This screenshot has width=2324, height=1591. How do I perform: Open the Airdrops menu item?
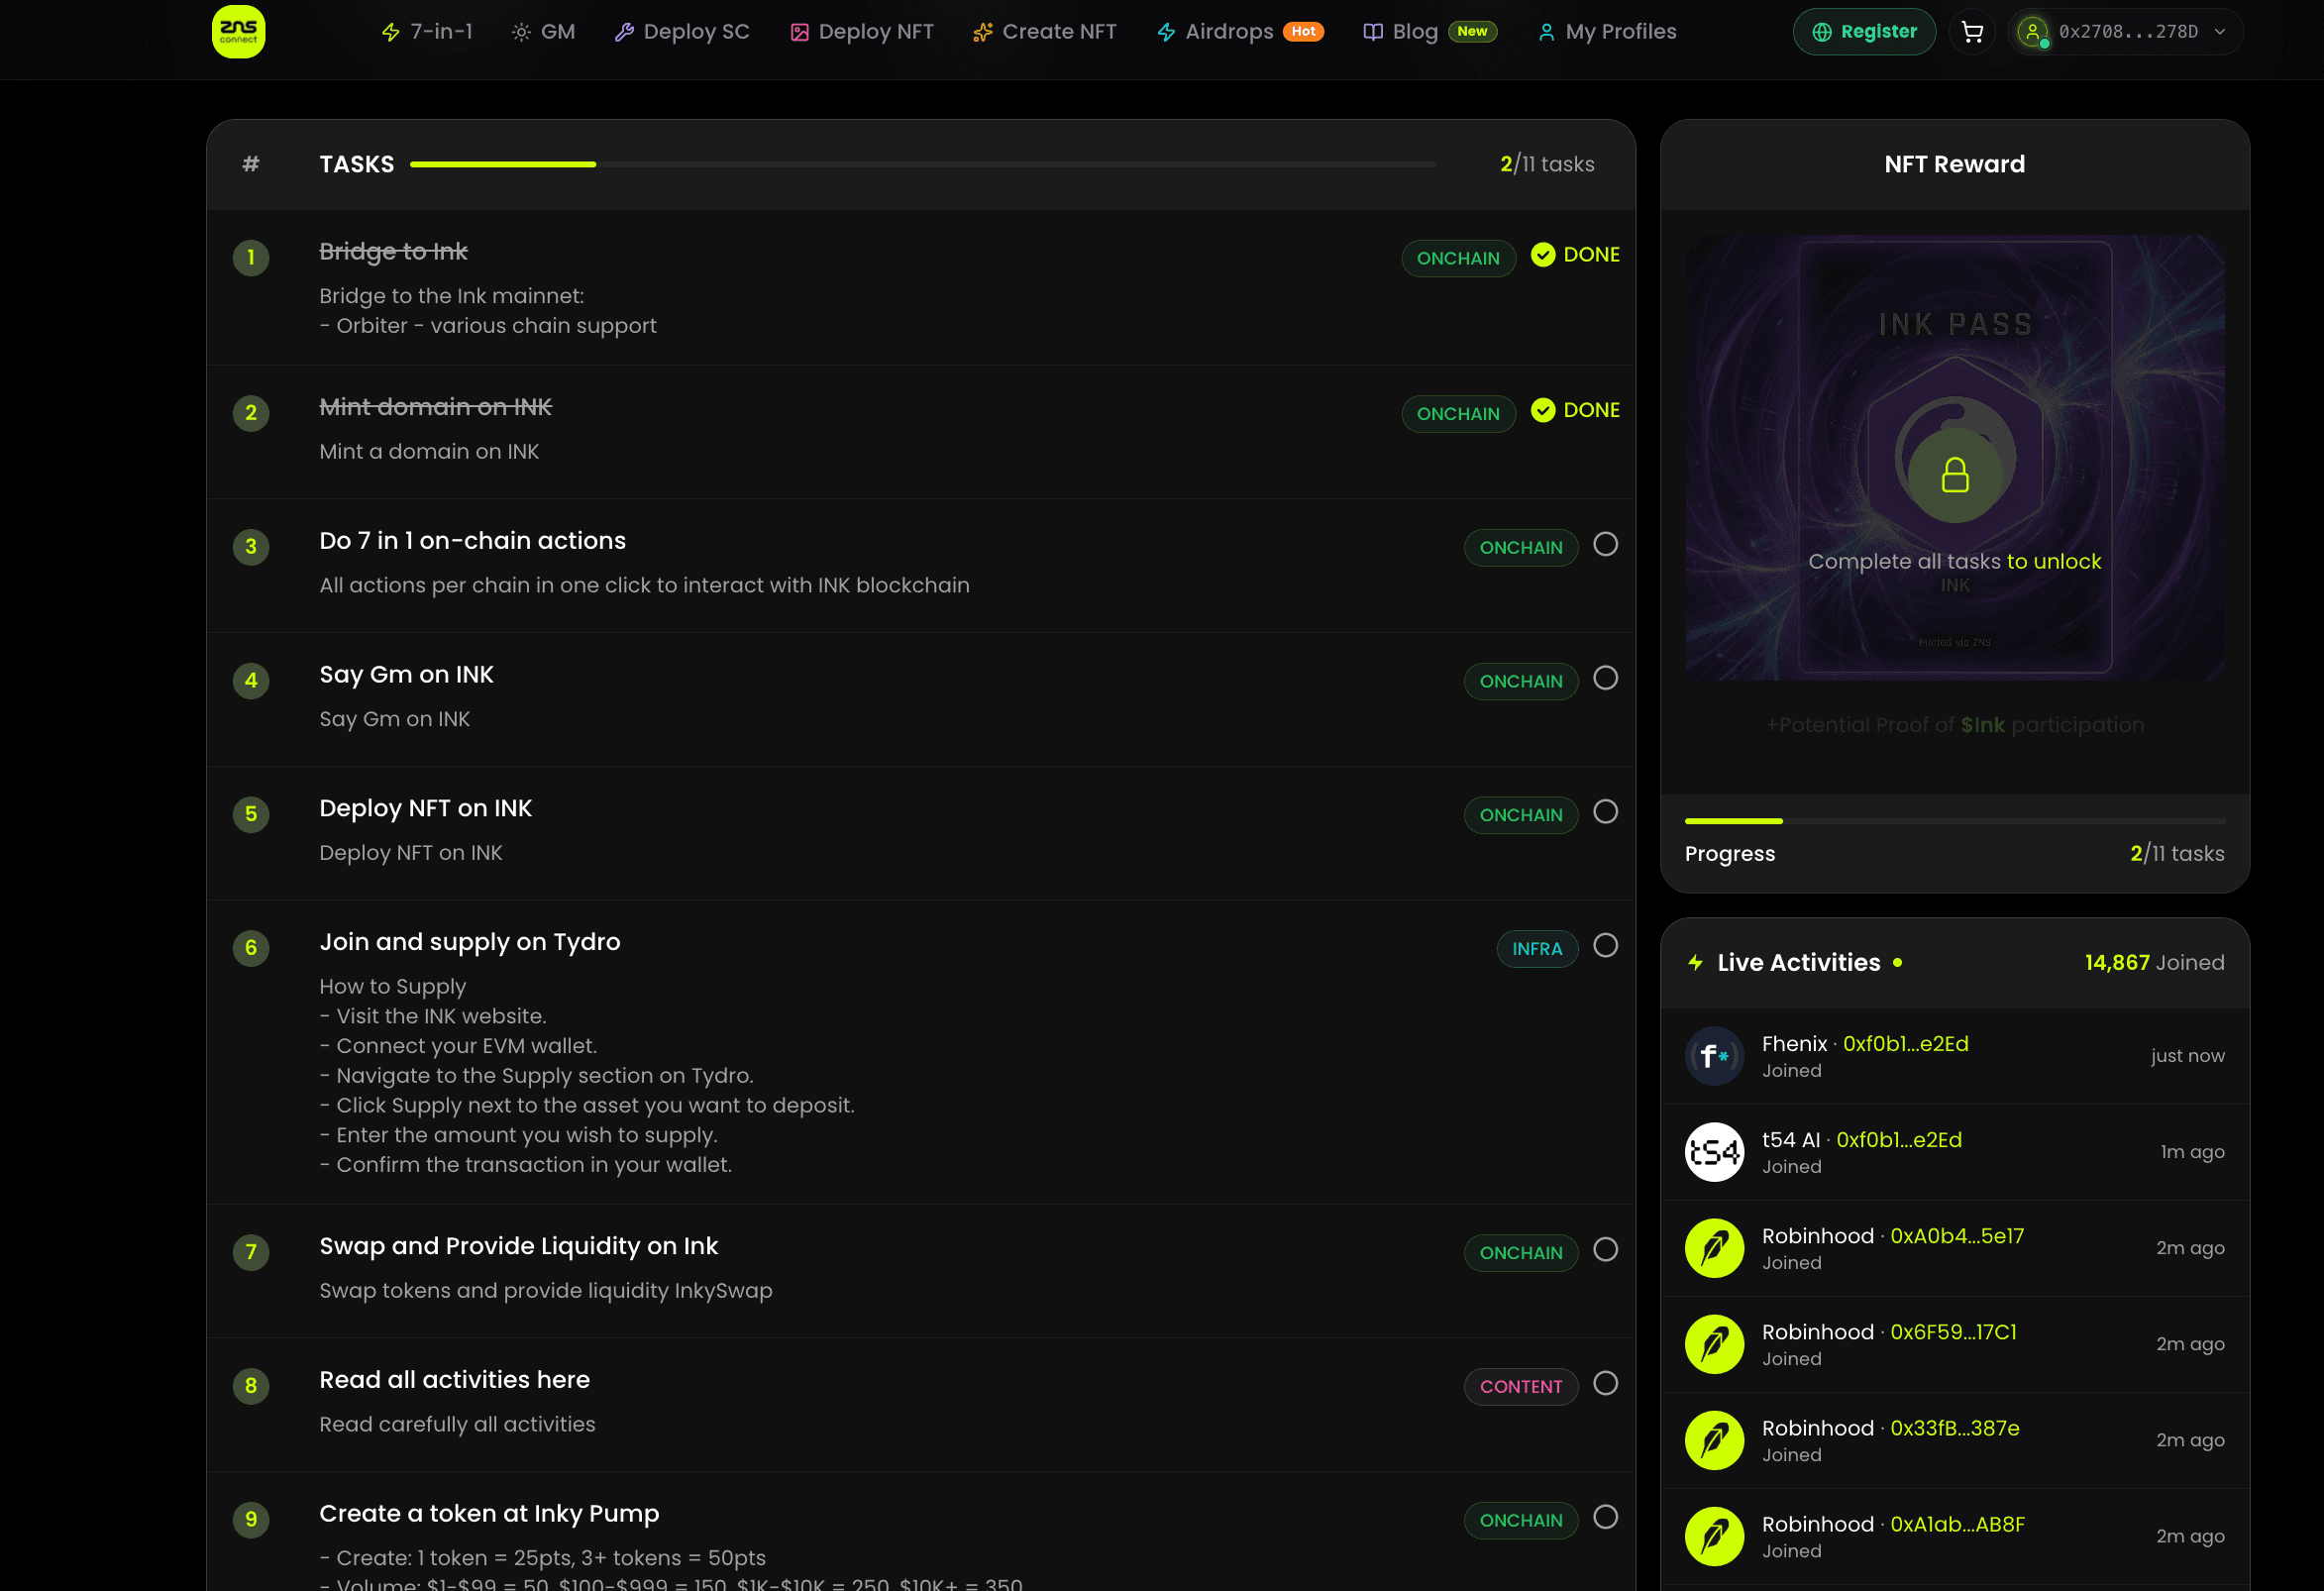pyautogui.click(x=1228, y=32)
